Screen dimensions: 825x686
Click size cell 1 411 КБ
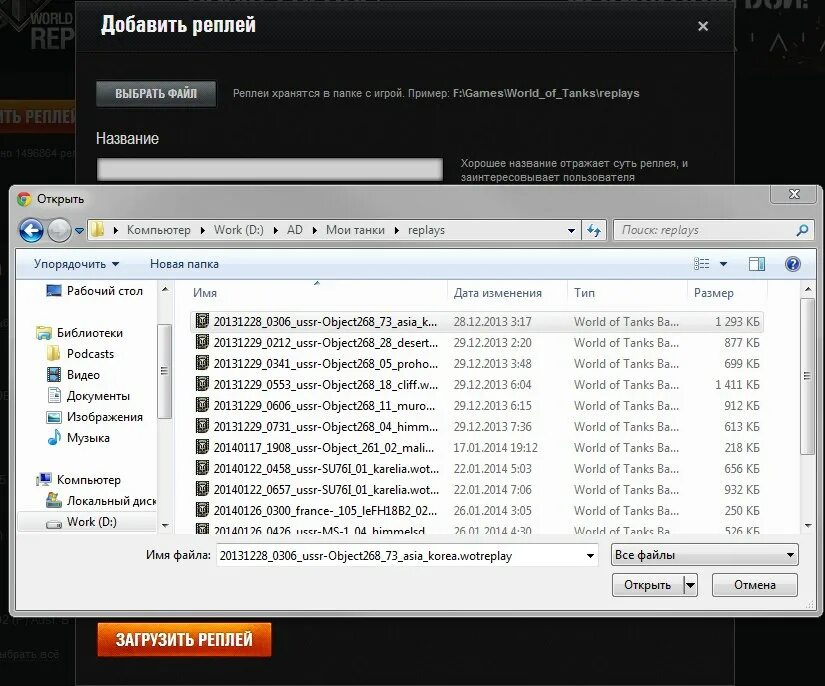point(737,385)
